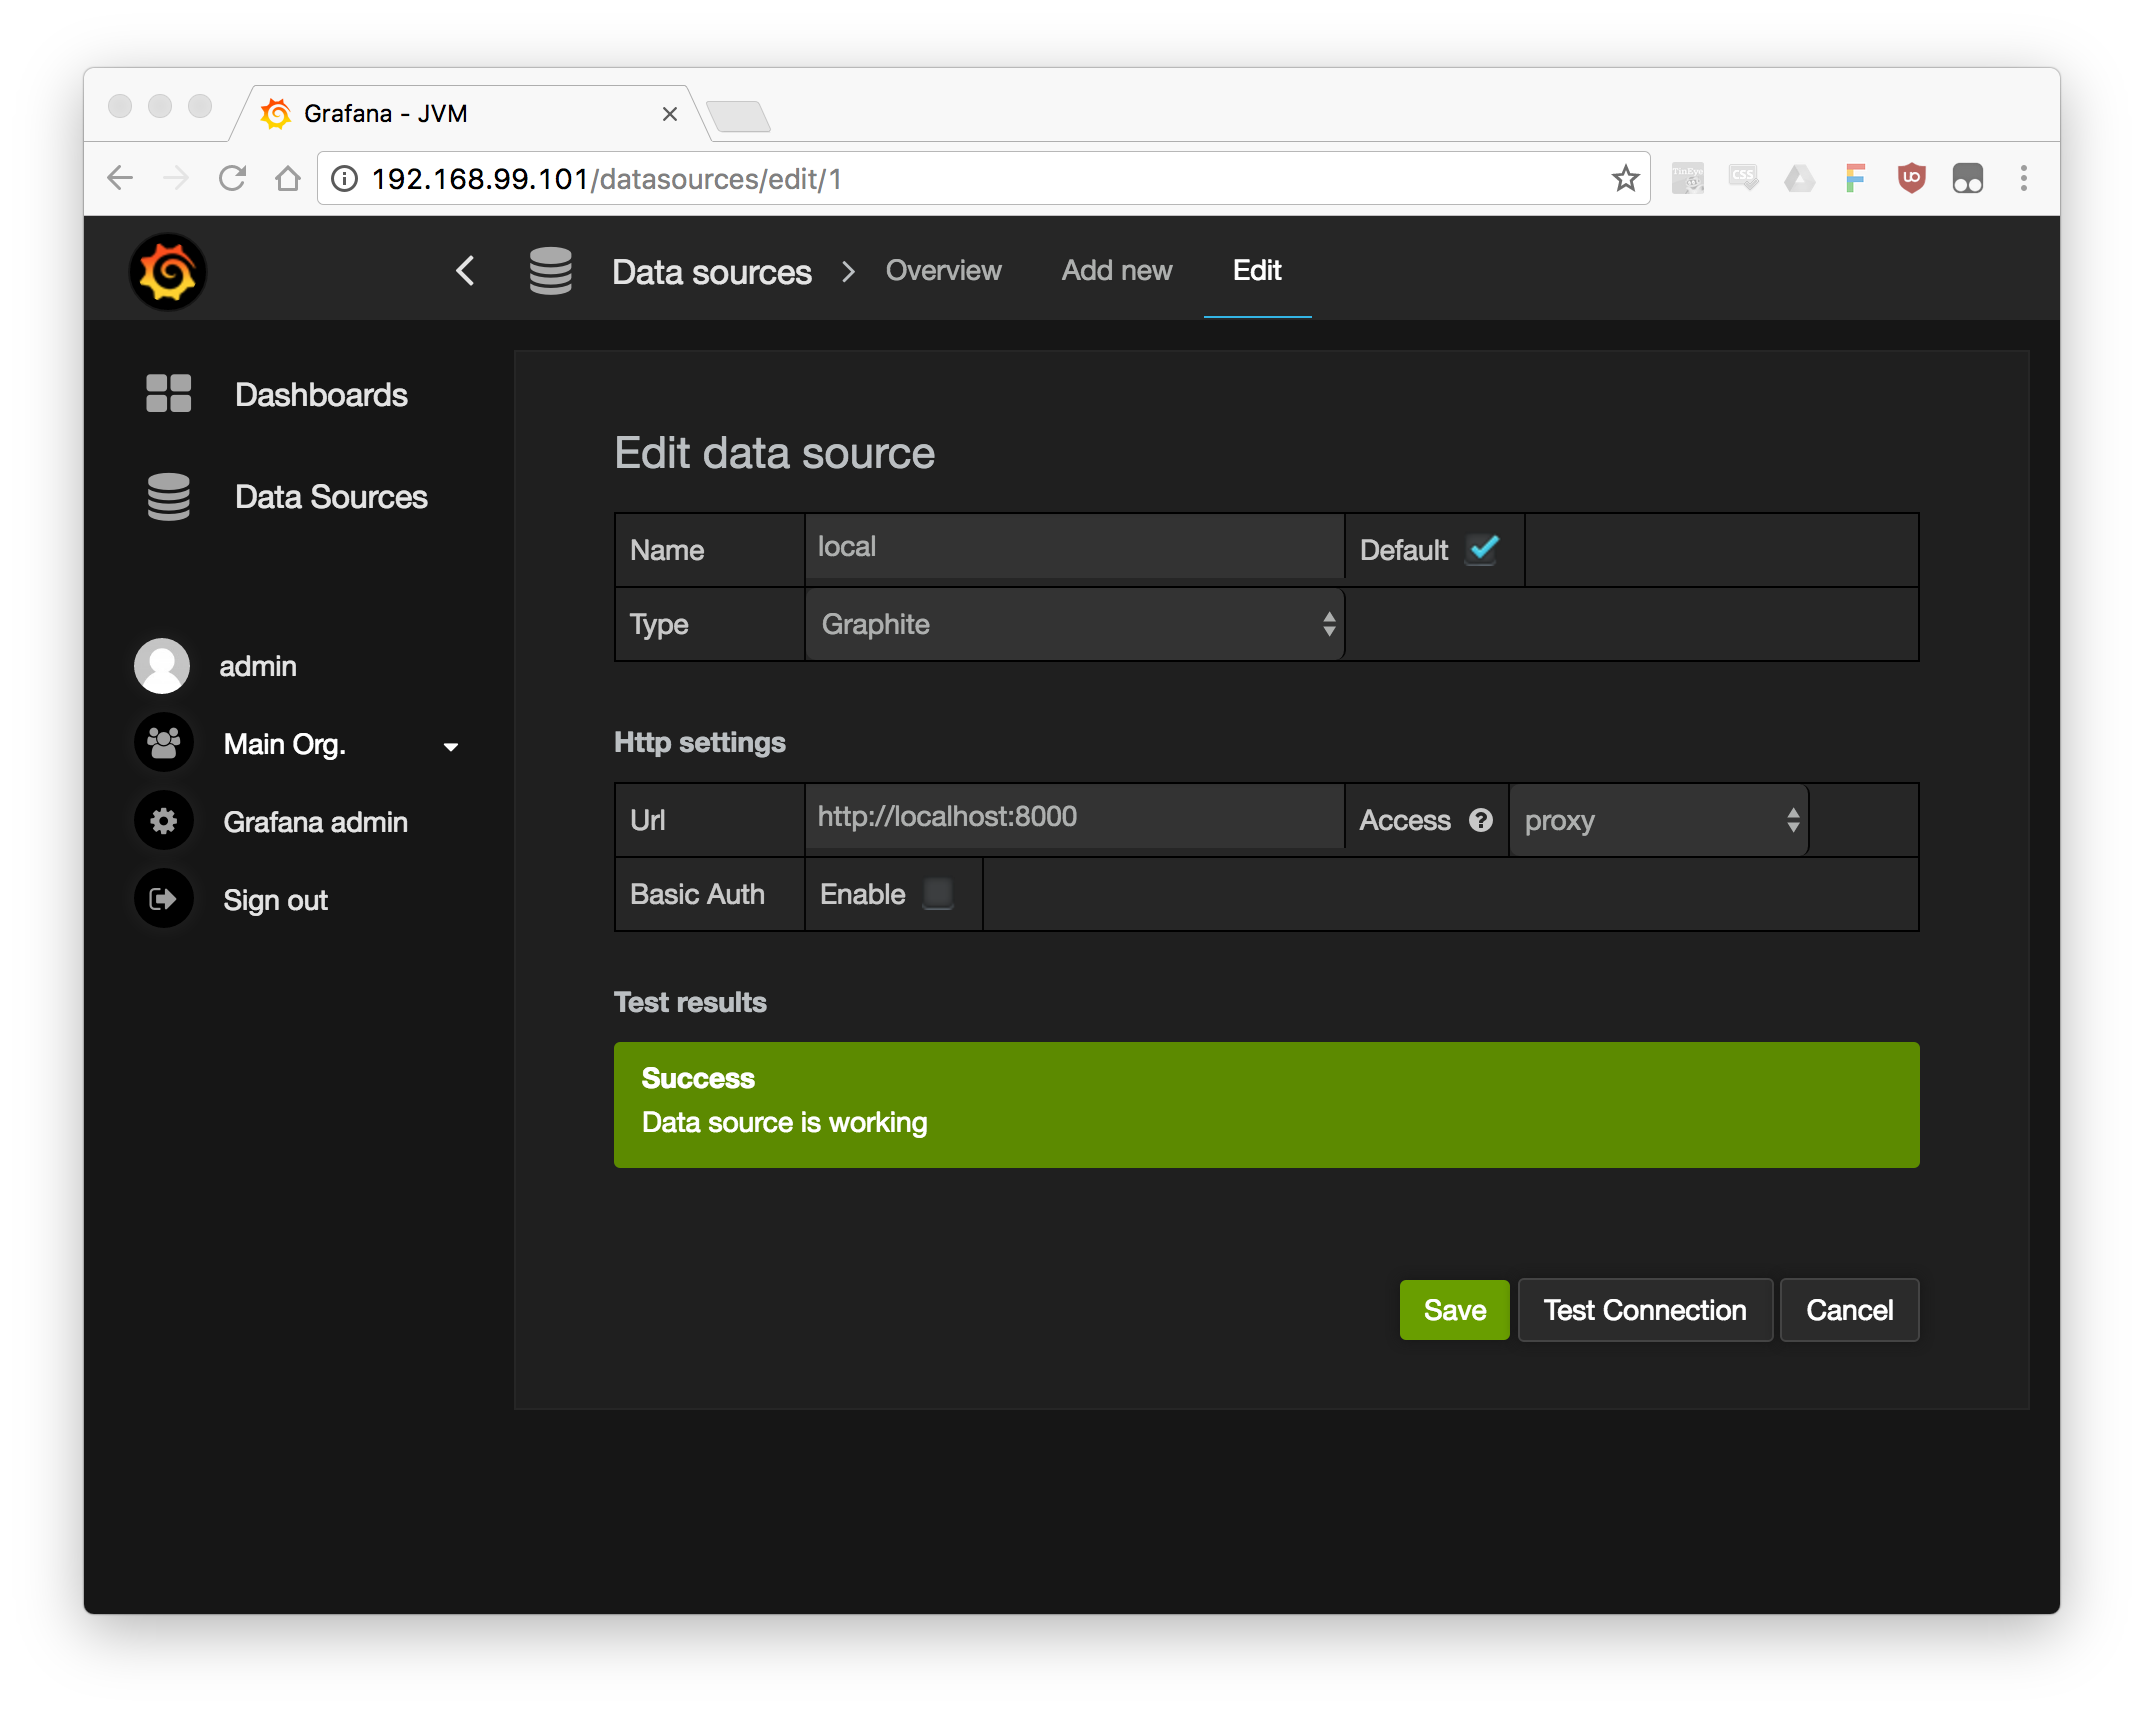Toggle the Default checkbox
This screenshot has width=2144, height=1714.
[1483, 548]
